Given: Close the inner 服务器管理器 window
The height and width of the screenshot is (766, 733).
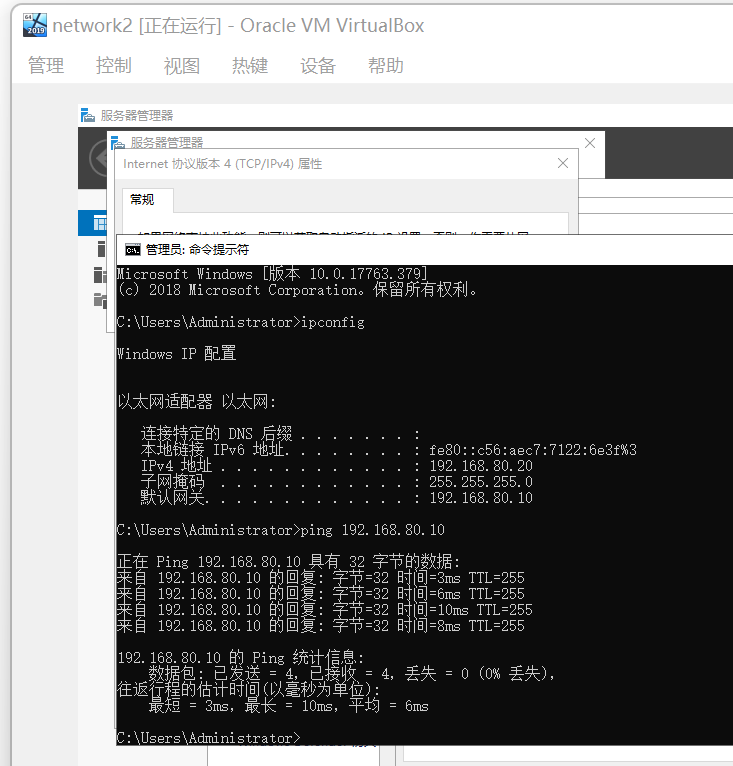Looking at the screenshot, I should 590,143.
